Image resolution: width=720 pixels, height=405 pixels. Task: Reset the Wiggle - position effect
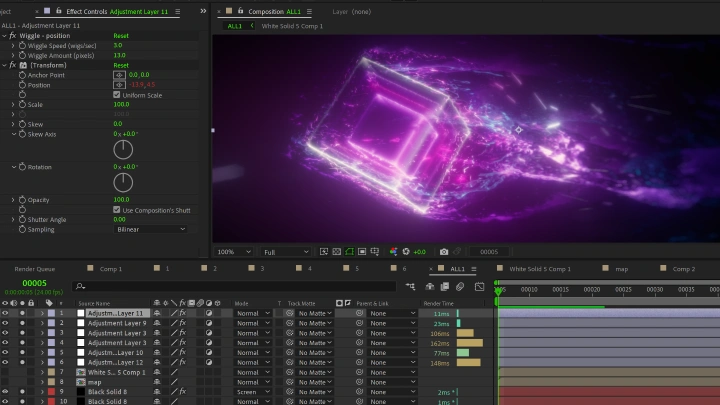click(x=121, y=35)
